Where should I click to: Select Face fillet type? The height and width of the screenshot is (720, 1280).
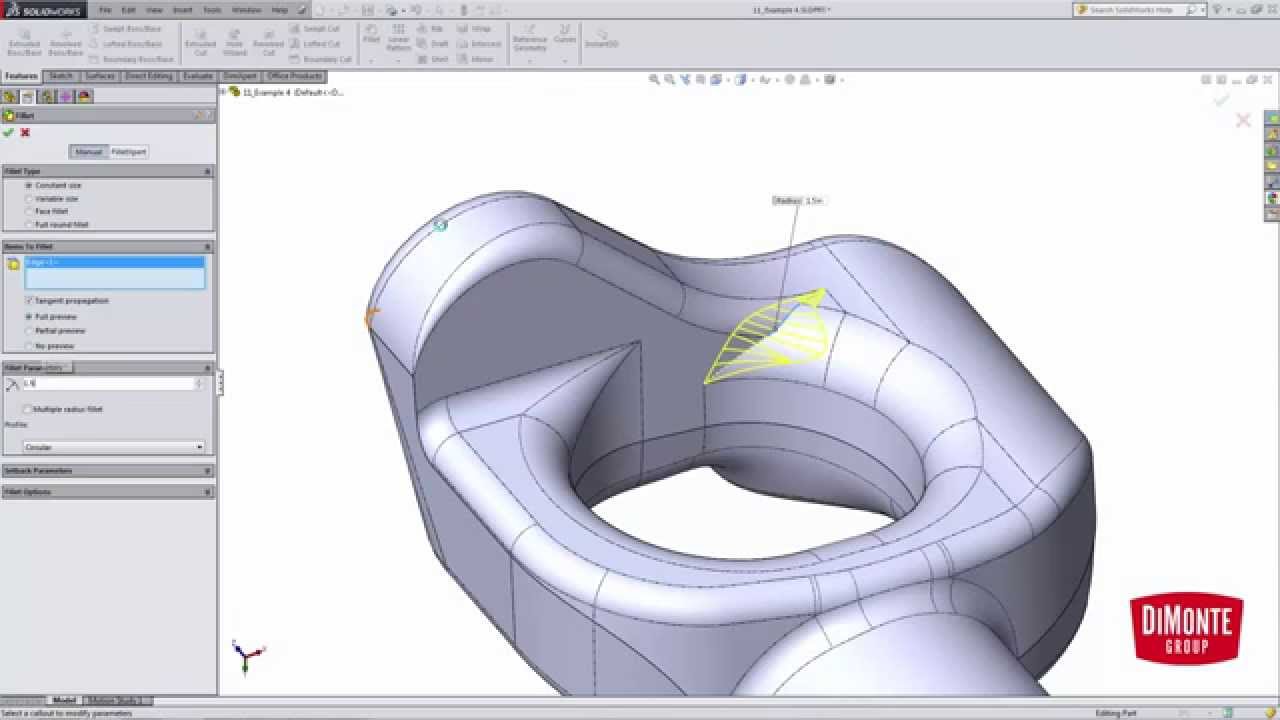[x=47, y=211]
